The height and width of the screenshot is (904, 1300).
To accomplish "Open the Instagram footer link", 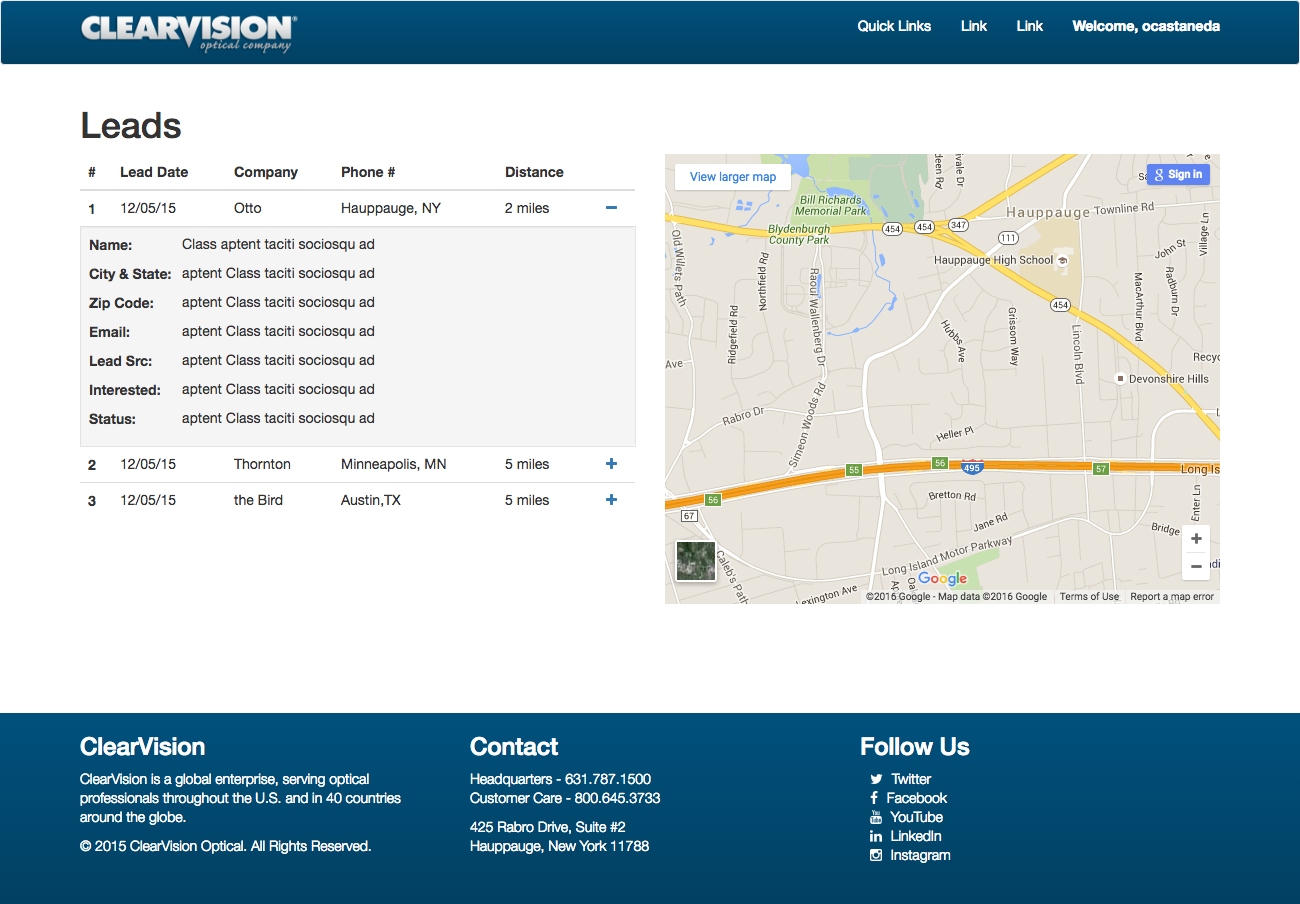I will [x=920, y=855].
